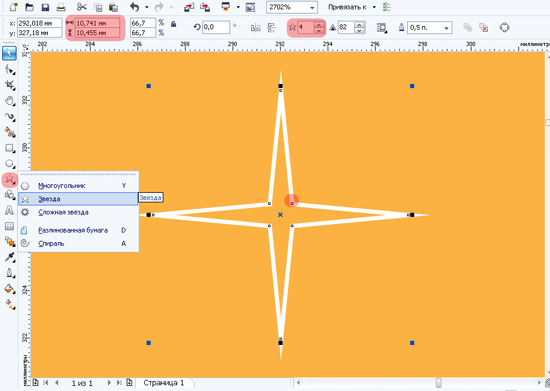This screenshot has width=550, height=391.
Task: Select the Shape edit tool
Action: [x=9, y=69]
